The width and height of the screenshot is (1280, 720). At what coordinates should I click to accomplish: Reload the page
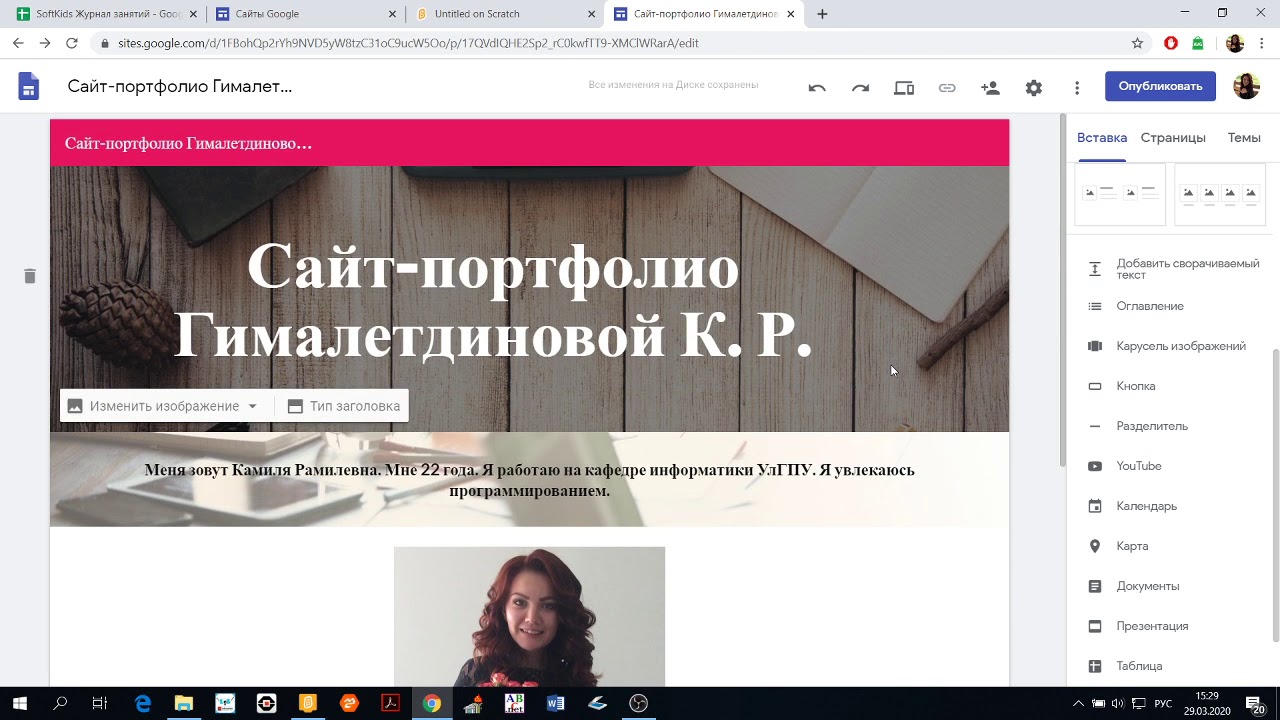pos(71,43)
